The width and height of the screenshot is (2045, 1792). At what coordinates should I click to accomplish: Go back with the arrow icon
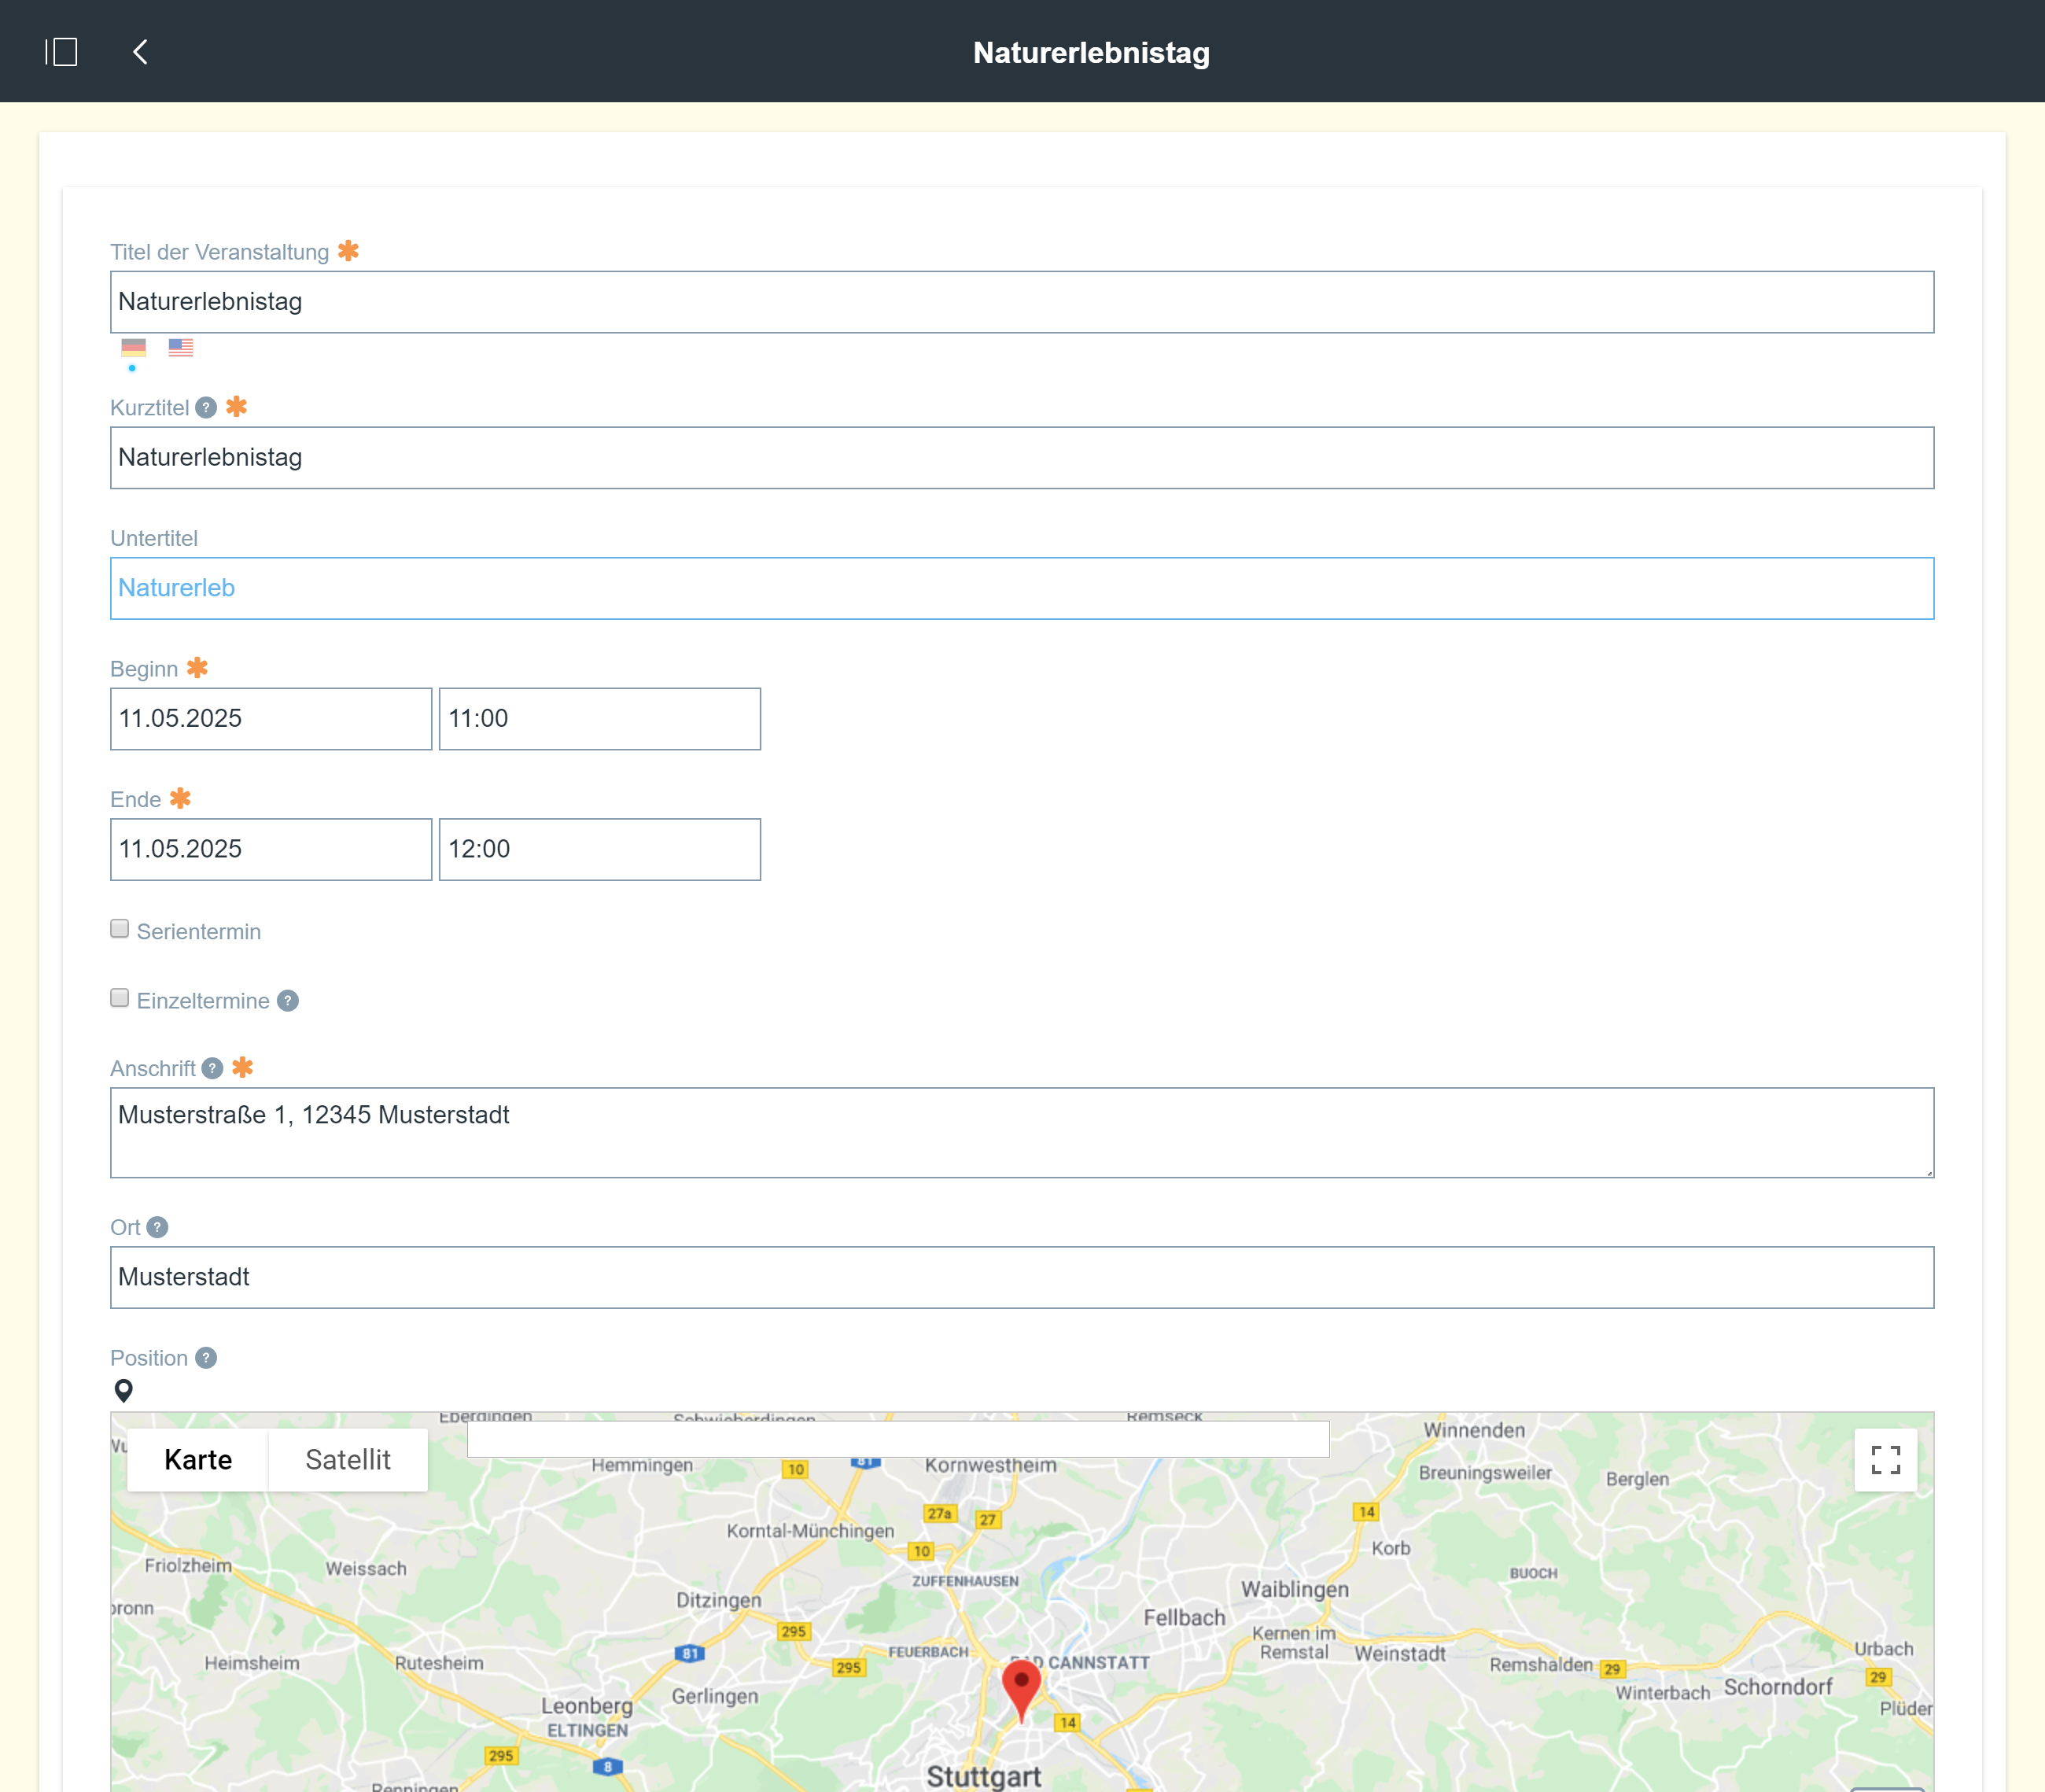(x=140, y=52)
